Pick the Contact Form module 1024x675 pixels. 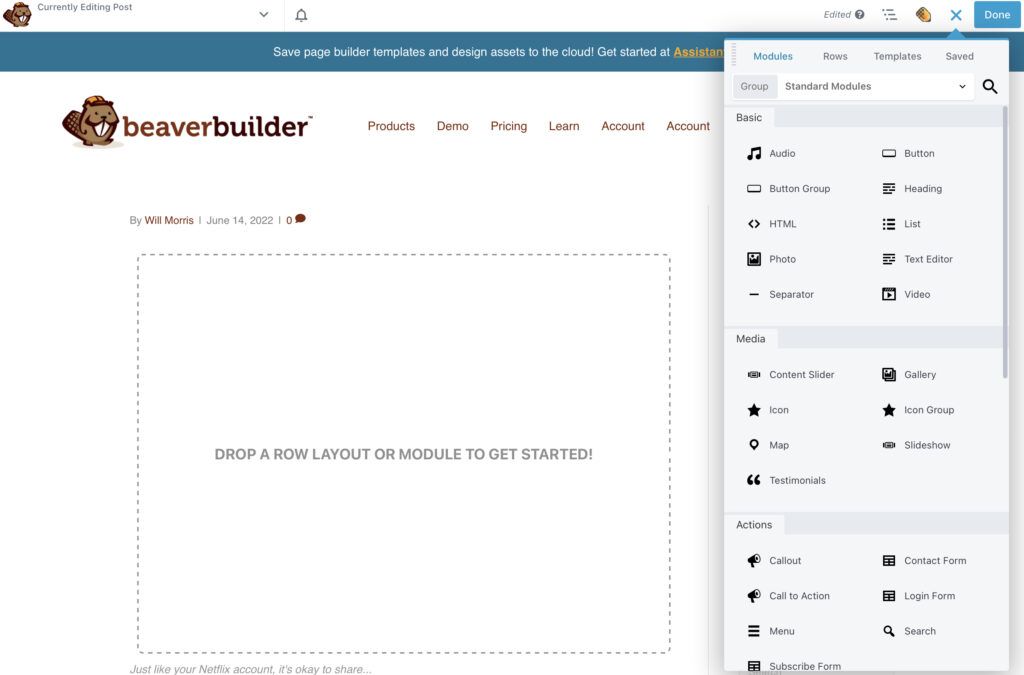click(x=935, y=560)
